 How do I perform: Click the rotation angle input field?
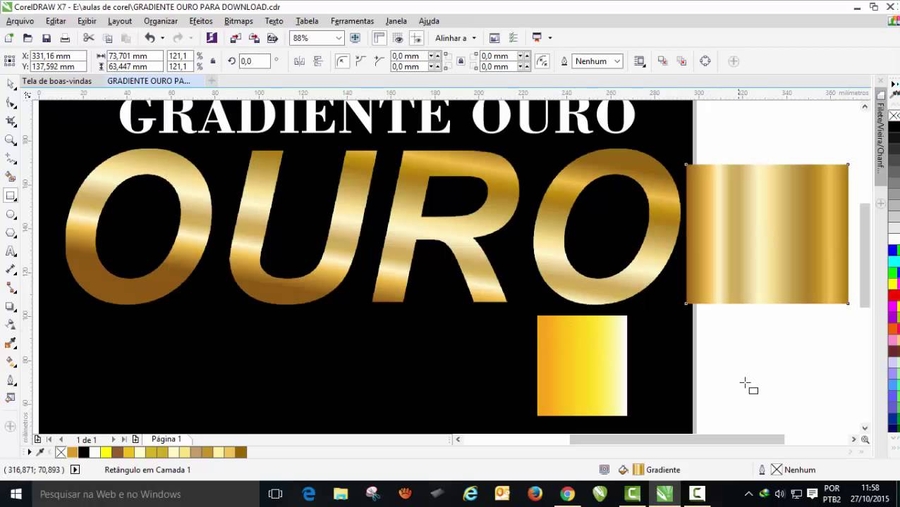point(254,61)
